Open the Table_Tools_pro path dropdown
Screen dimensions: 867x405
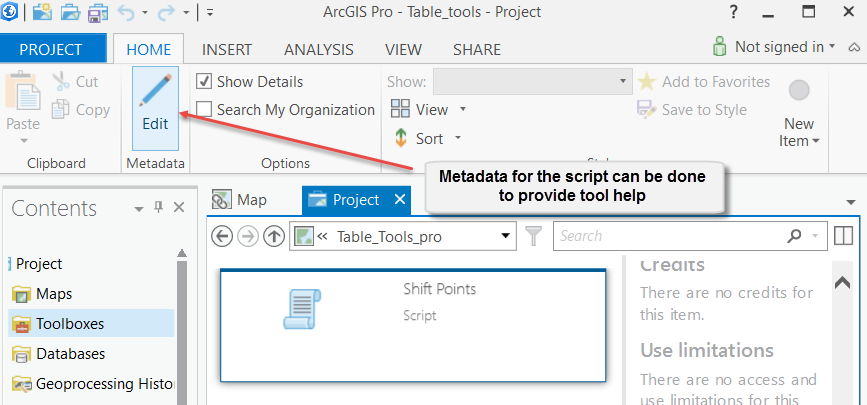coord(505,236)
